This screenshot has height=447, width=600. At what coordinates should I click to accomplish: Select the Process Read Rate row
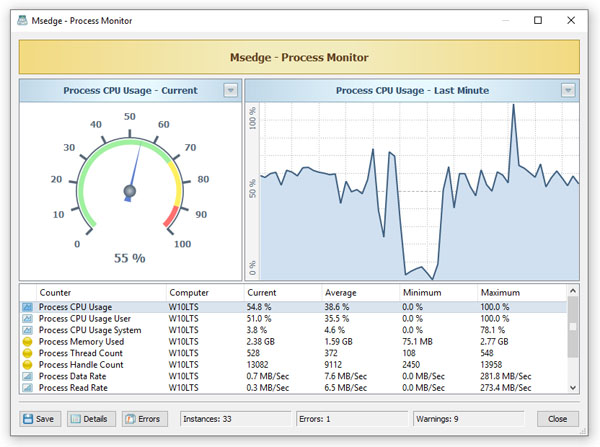pos(293,388)
